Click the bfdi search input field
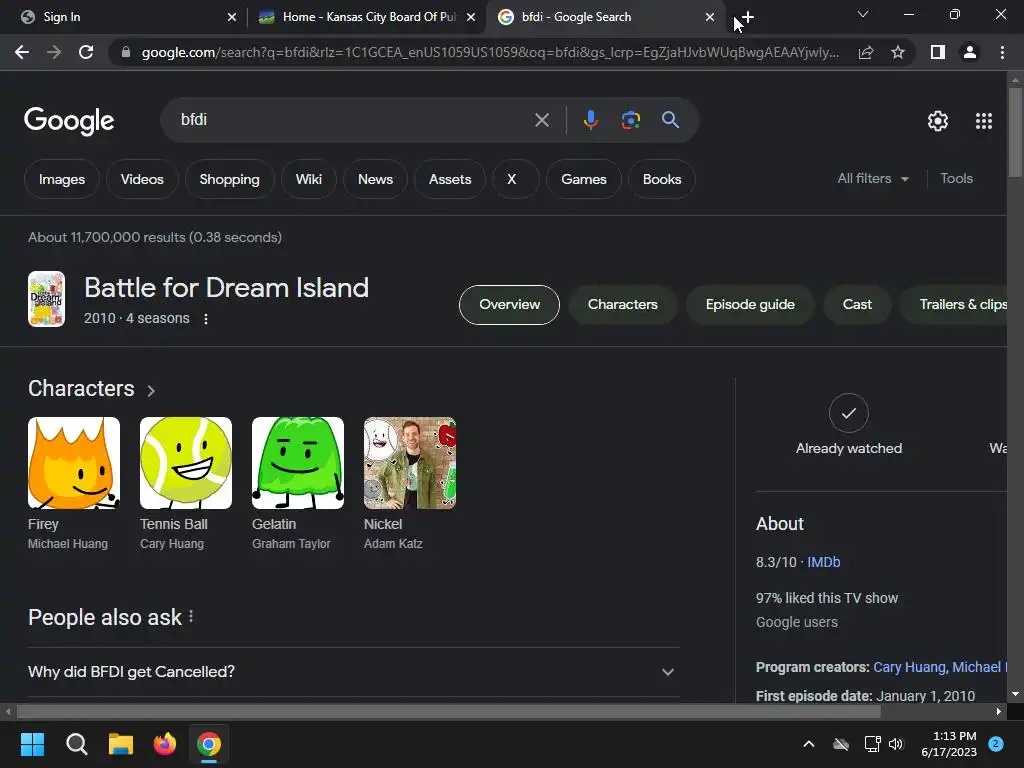This screenshot has height=768, width=1024. tap(353, 120)
